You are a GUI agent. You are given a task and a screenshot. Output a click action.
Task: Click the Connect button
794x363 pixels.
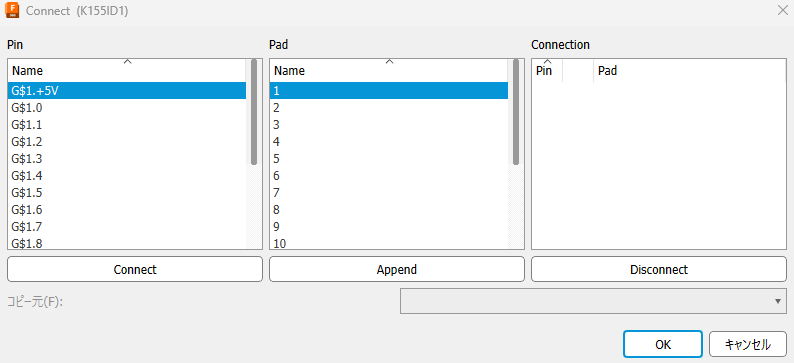pyautogui.click(x=135, y=269)
